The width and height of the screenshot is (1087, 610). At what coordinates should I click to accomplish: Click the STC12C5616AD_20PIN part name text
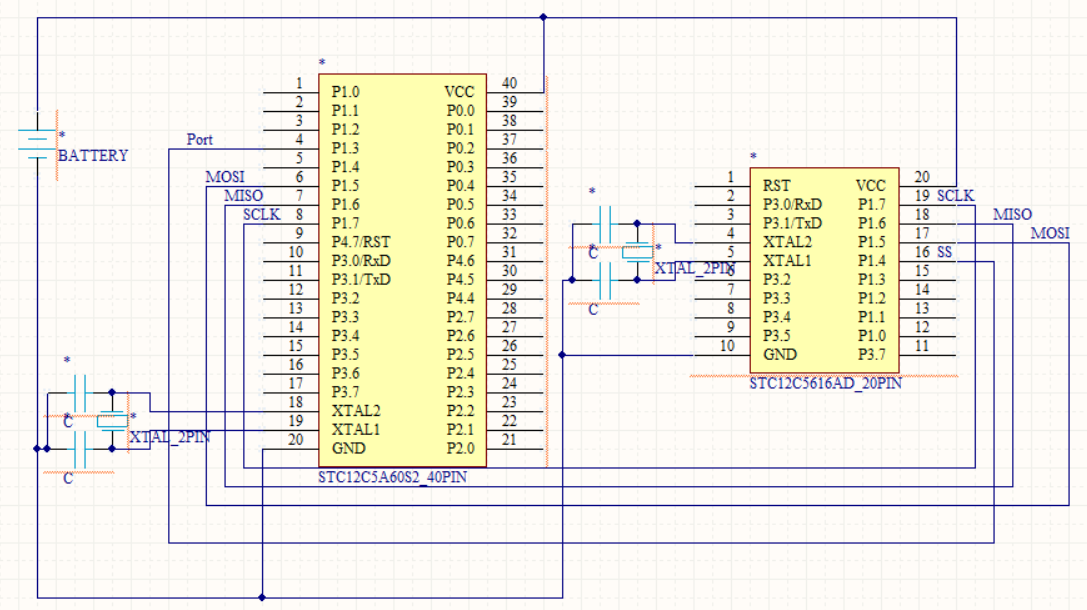click(x=825, y=383)
